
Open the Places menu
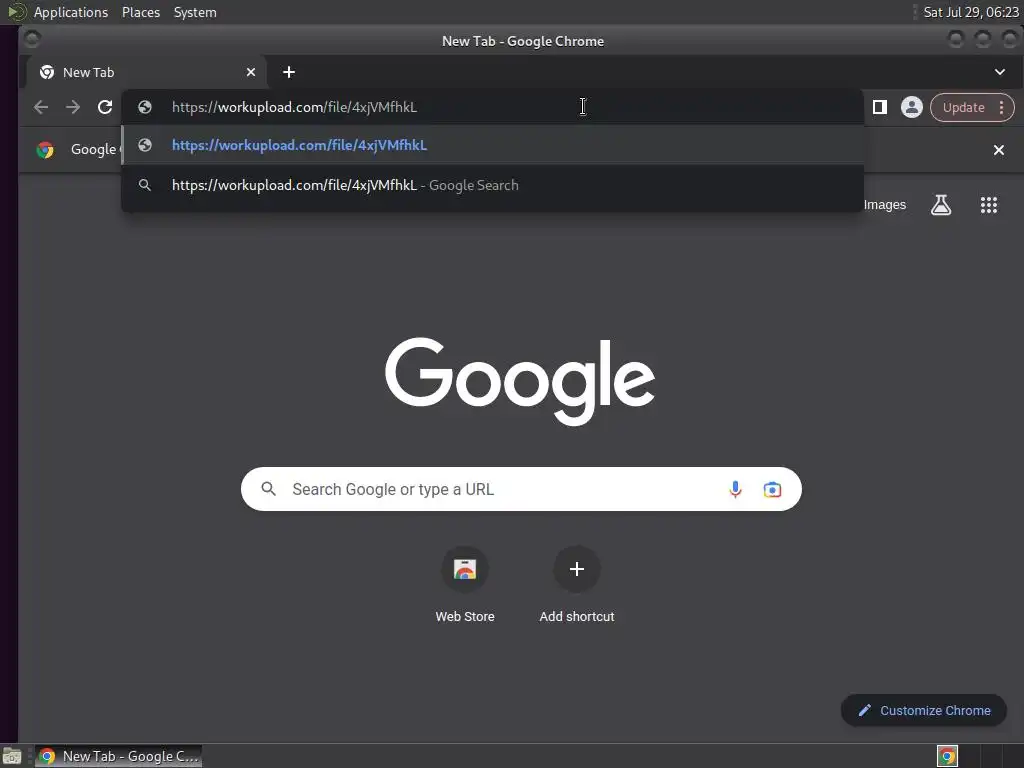(x=141, y=12)
